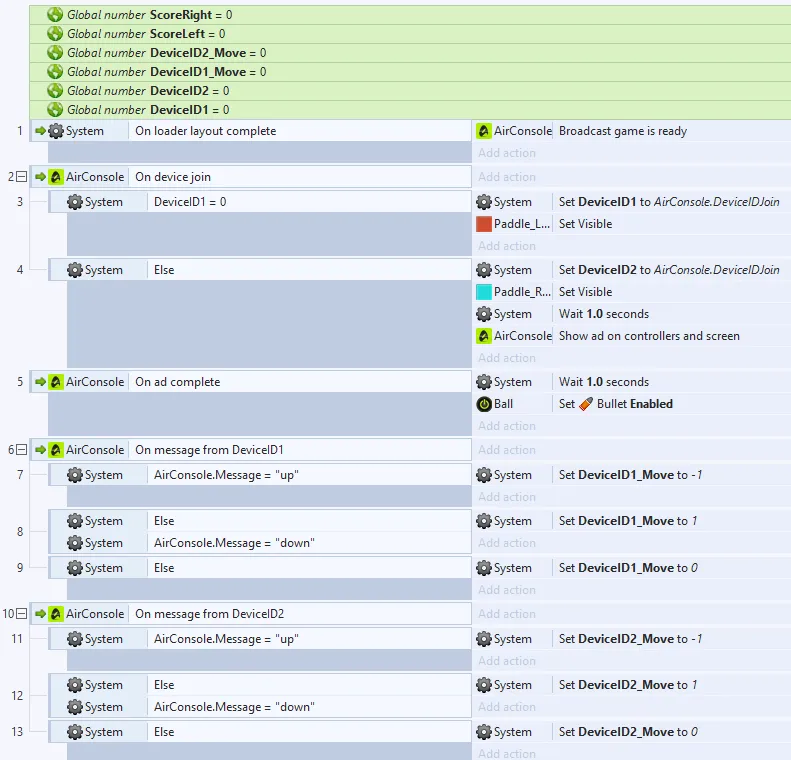This screenshot has width=791, height=760.
Task: Click the globe icon beside DeviceID1 = 0
Action: click(x=54, y=109)
